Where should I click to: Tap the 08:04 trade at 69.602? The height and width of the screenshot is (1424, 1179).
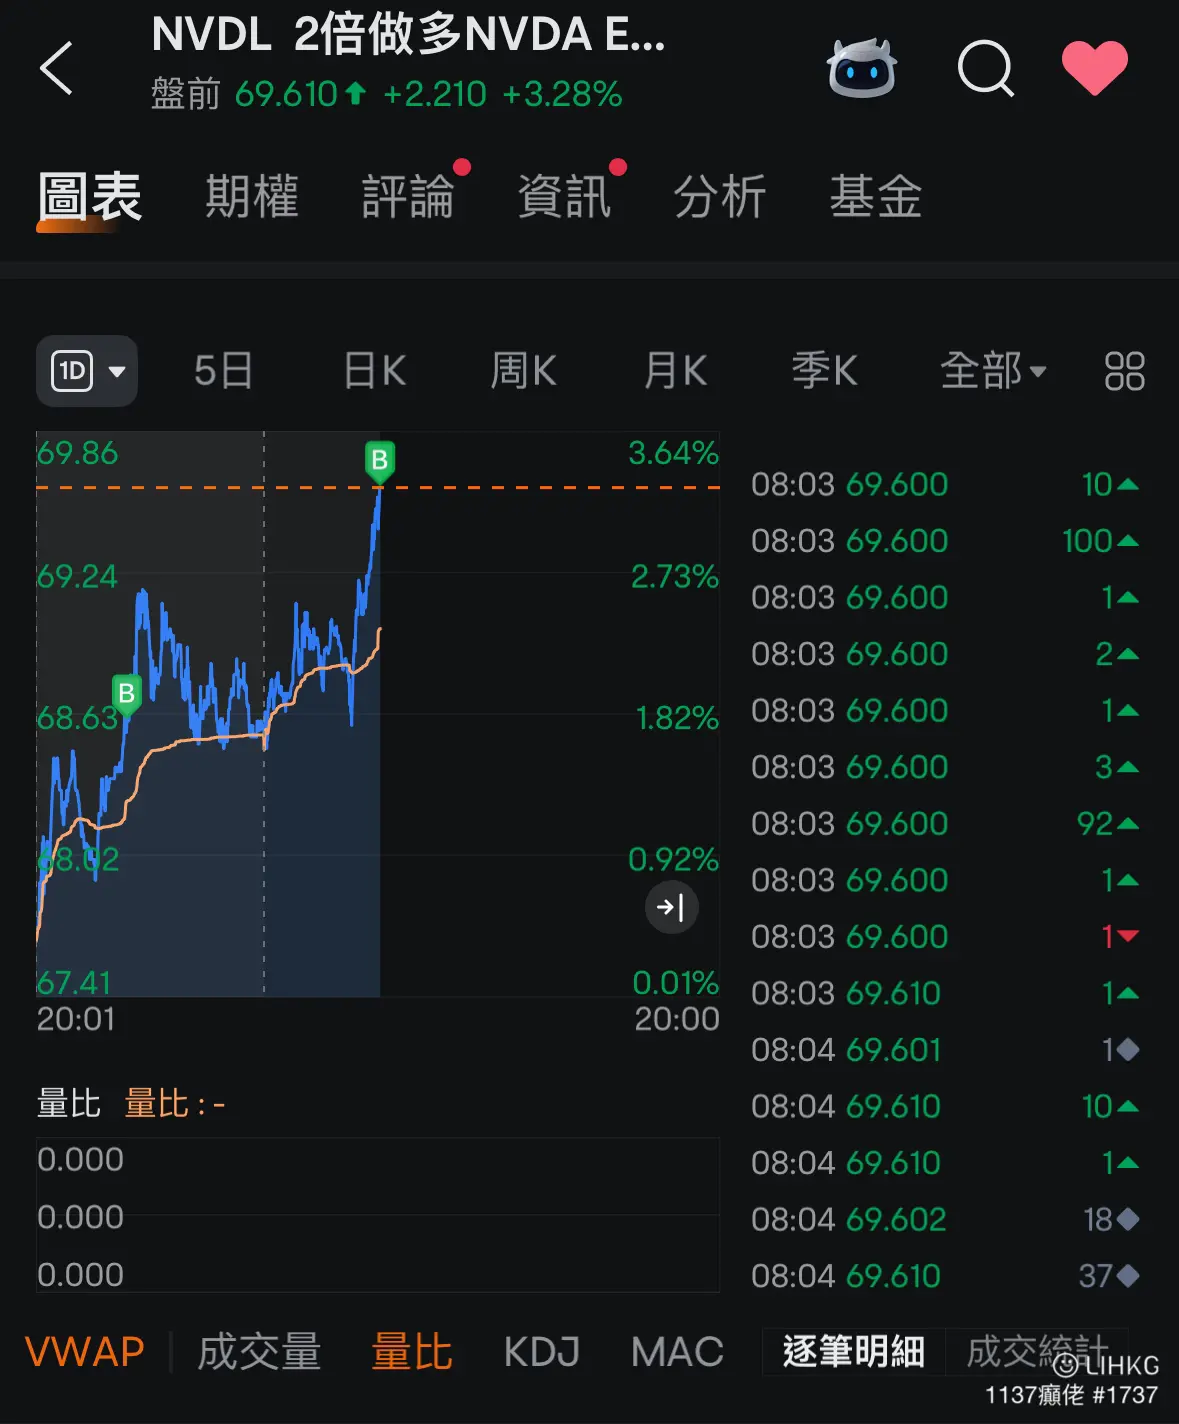click(945, 1220)
